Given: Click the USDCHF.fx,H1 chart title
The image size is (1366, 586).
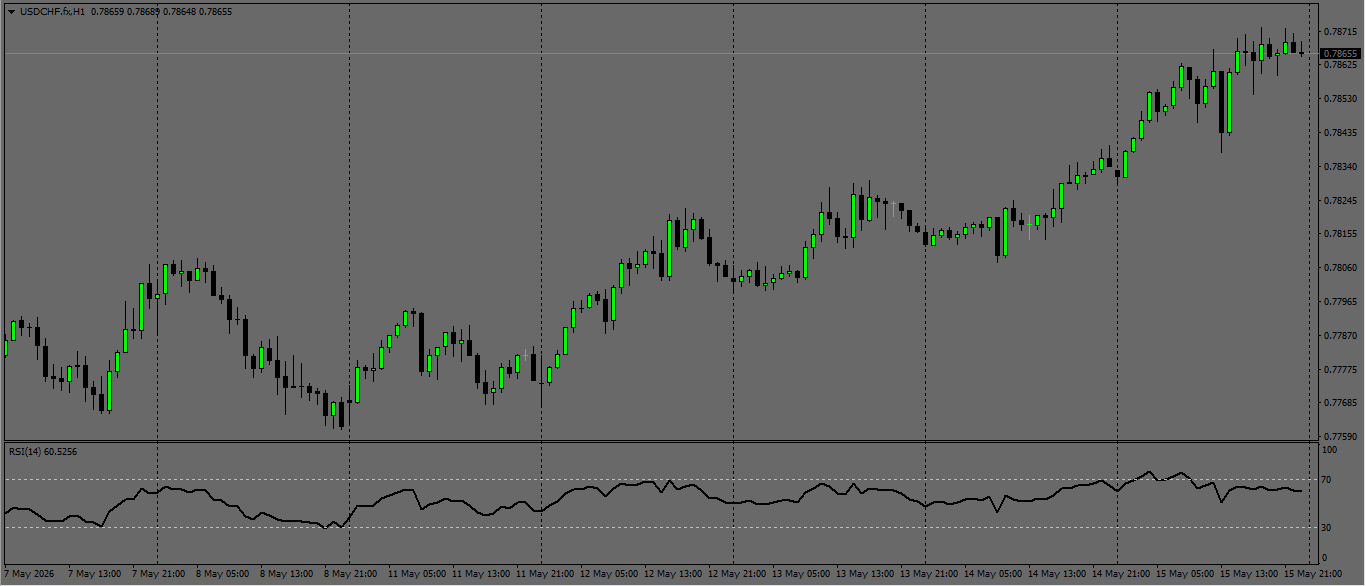Looking at the screenshot, I should coord(52,12).
